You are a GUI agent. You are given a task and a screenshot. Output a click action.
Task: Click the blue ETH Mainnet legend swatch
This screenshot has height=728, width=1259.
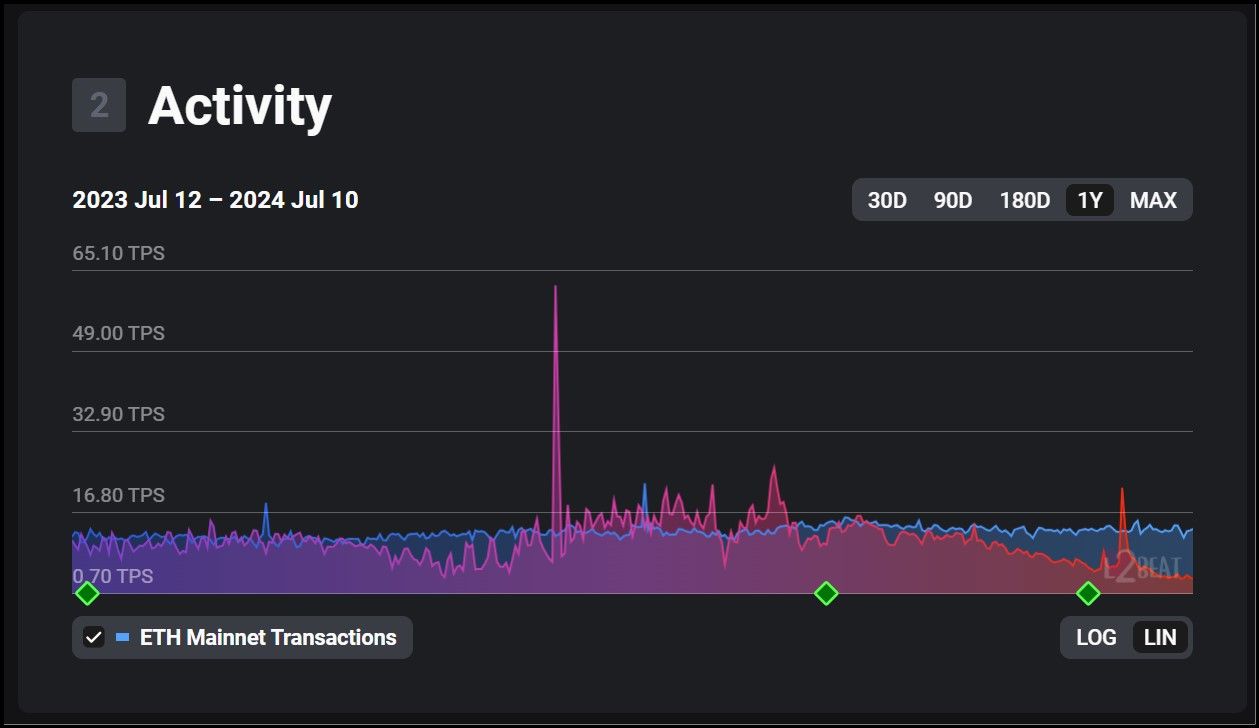(122, 637)
